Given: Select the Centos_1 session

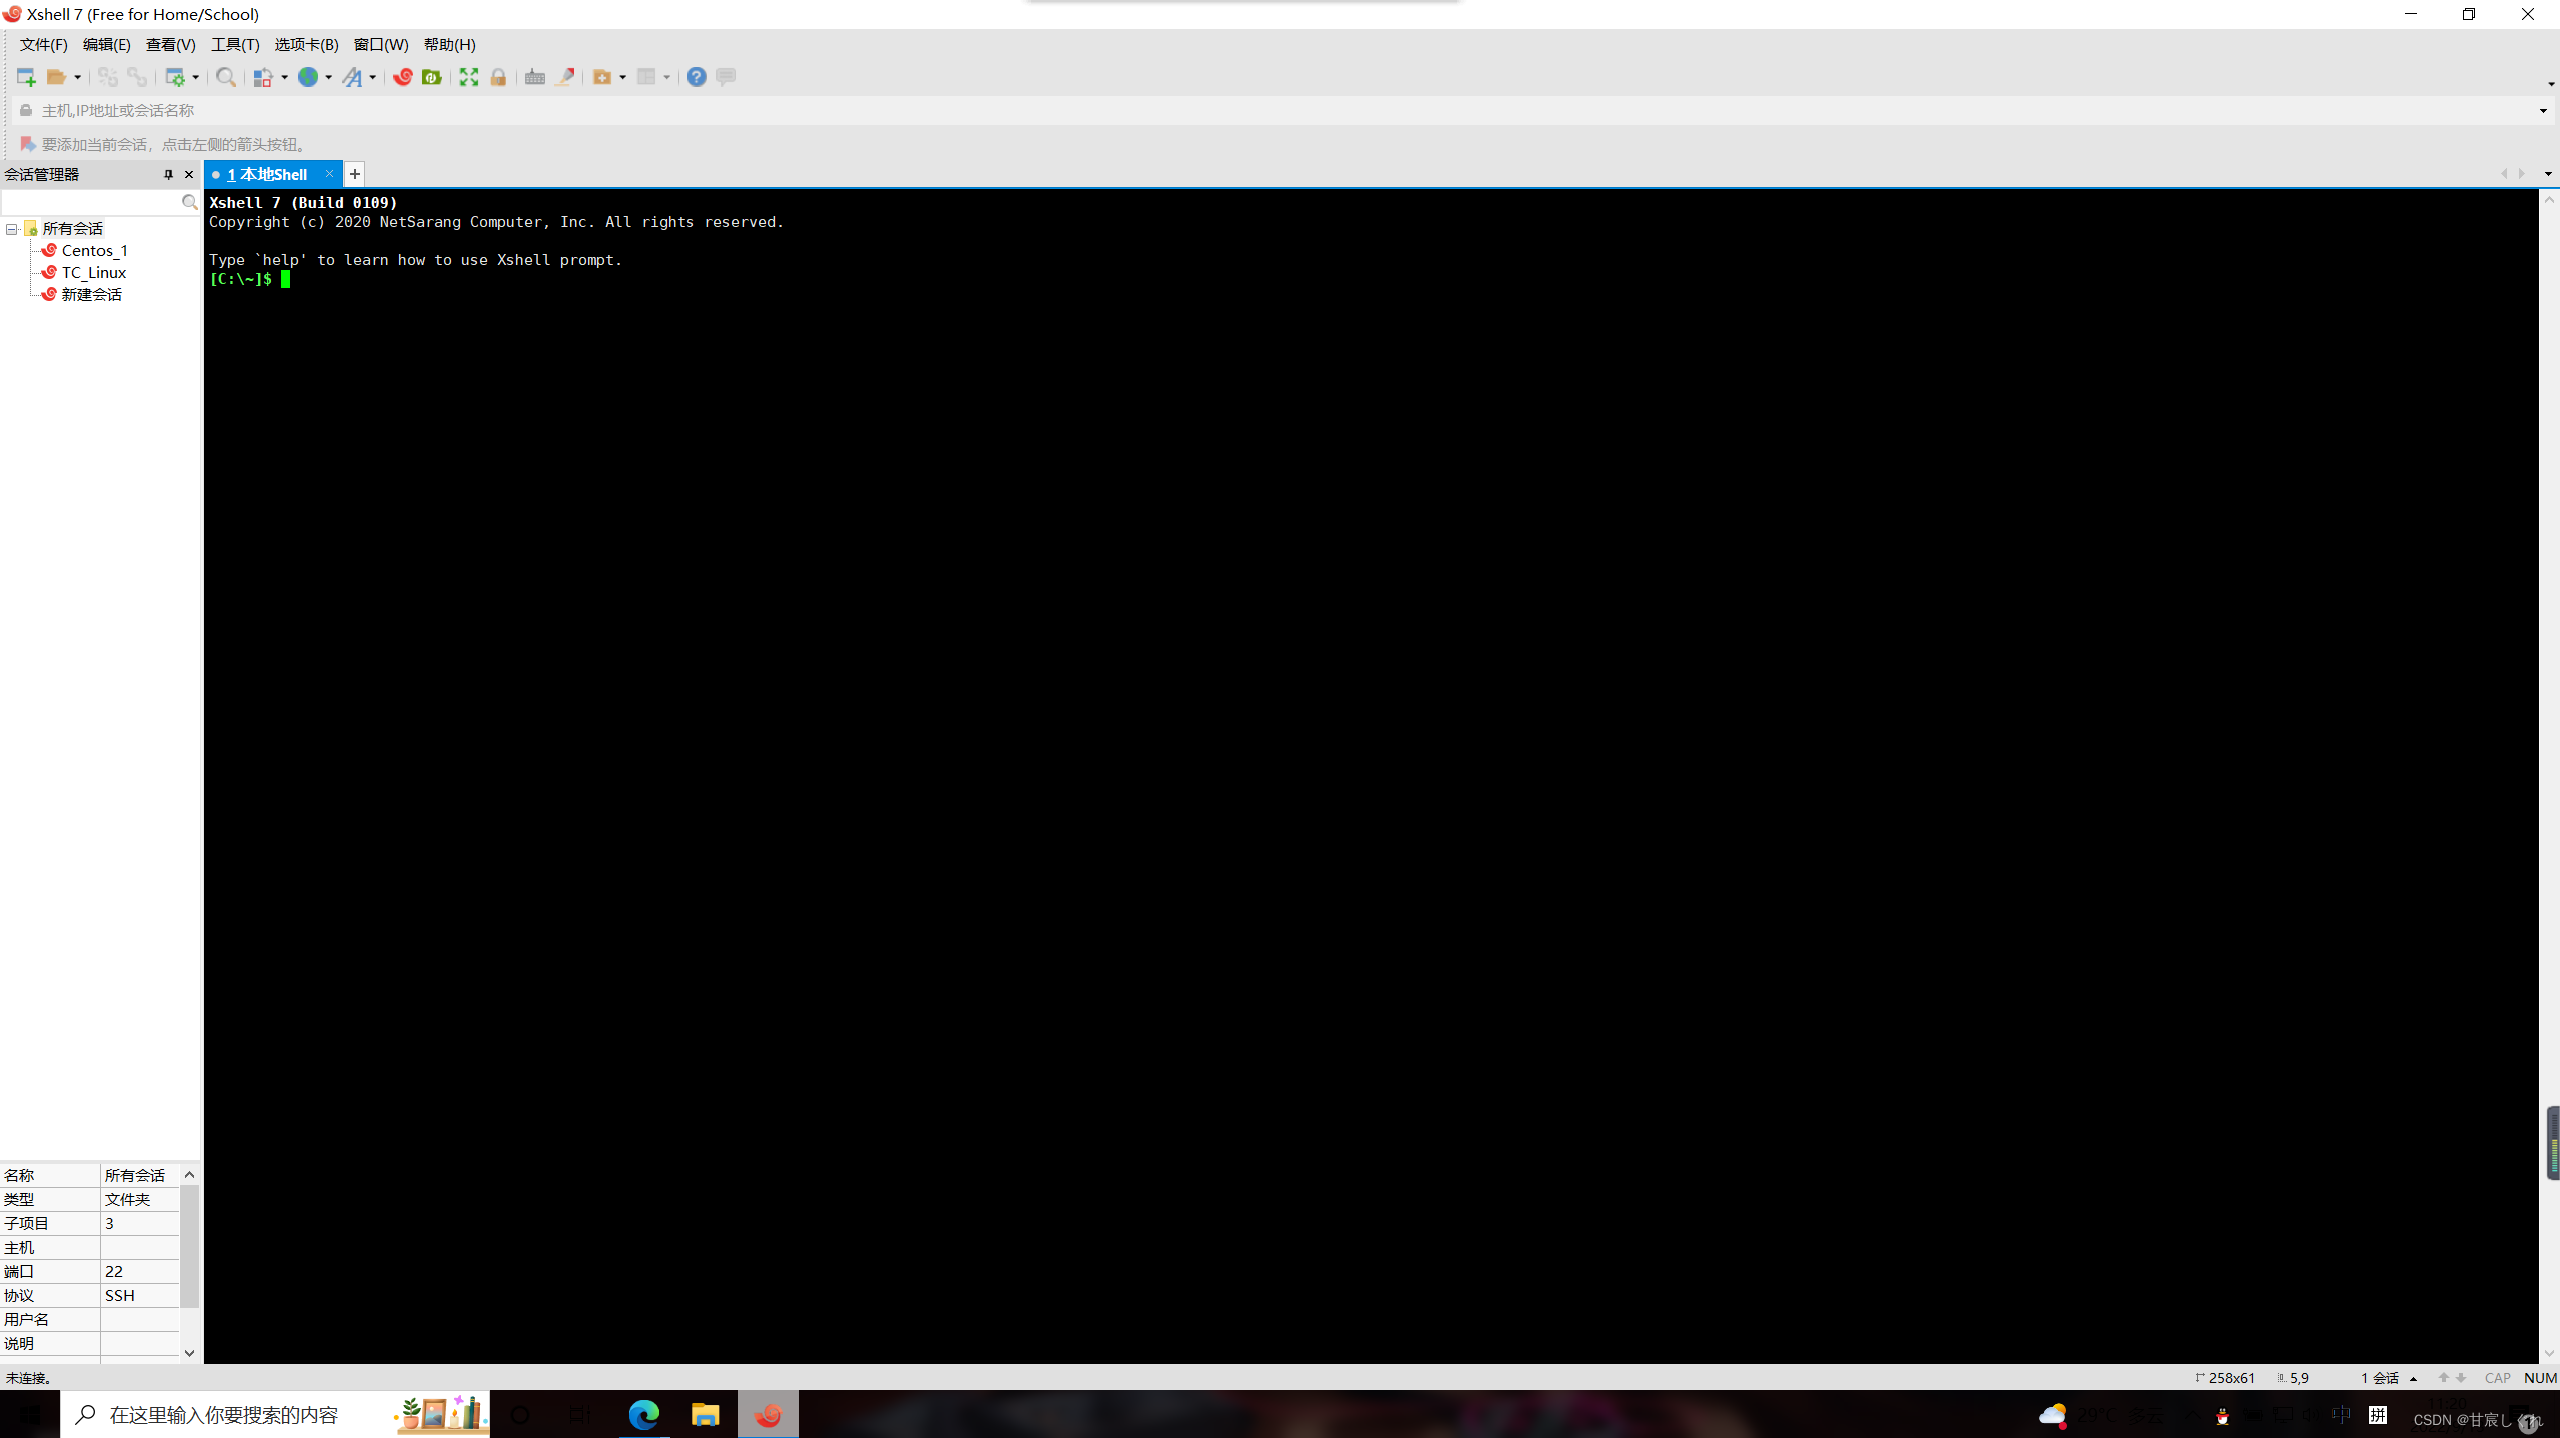Looking at the screenshot, I should (94, 251).
